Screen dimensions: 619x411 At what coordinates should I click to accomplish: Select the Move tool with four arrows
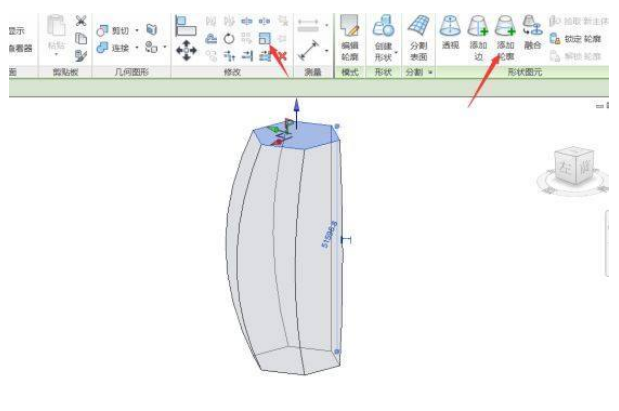pyautogui.click(x=186, y=50)
